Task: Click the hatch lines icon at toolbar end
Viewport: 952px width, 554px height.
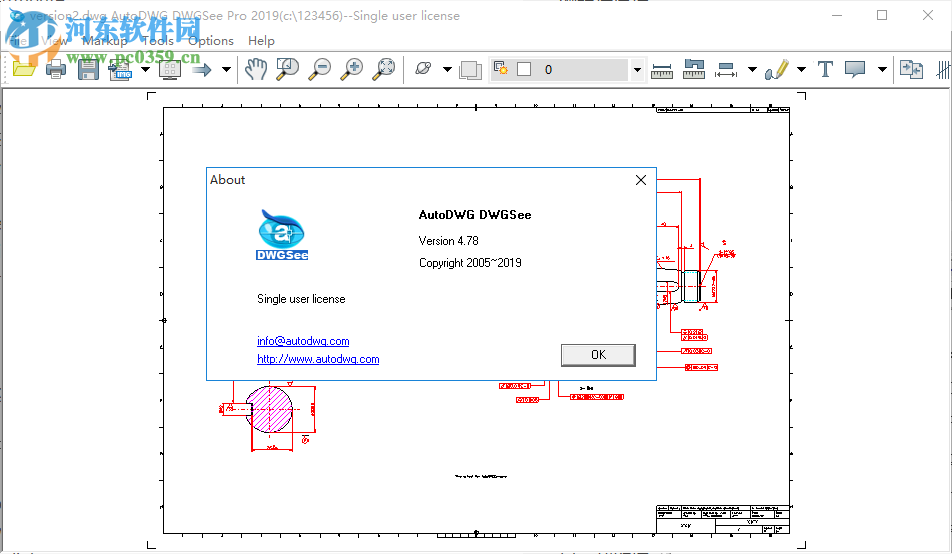Action: point(944,69)
